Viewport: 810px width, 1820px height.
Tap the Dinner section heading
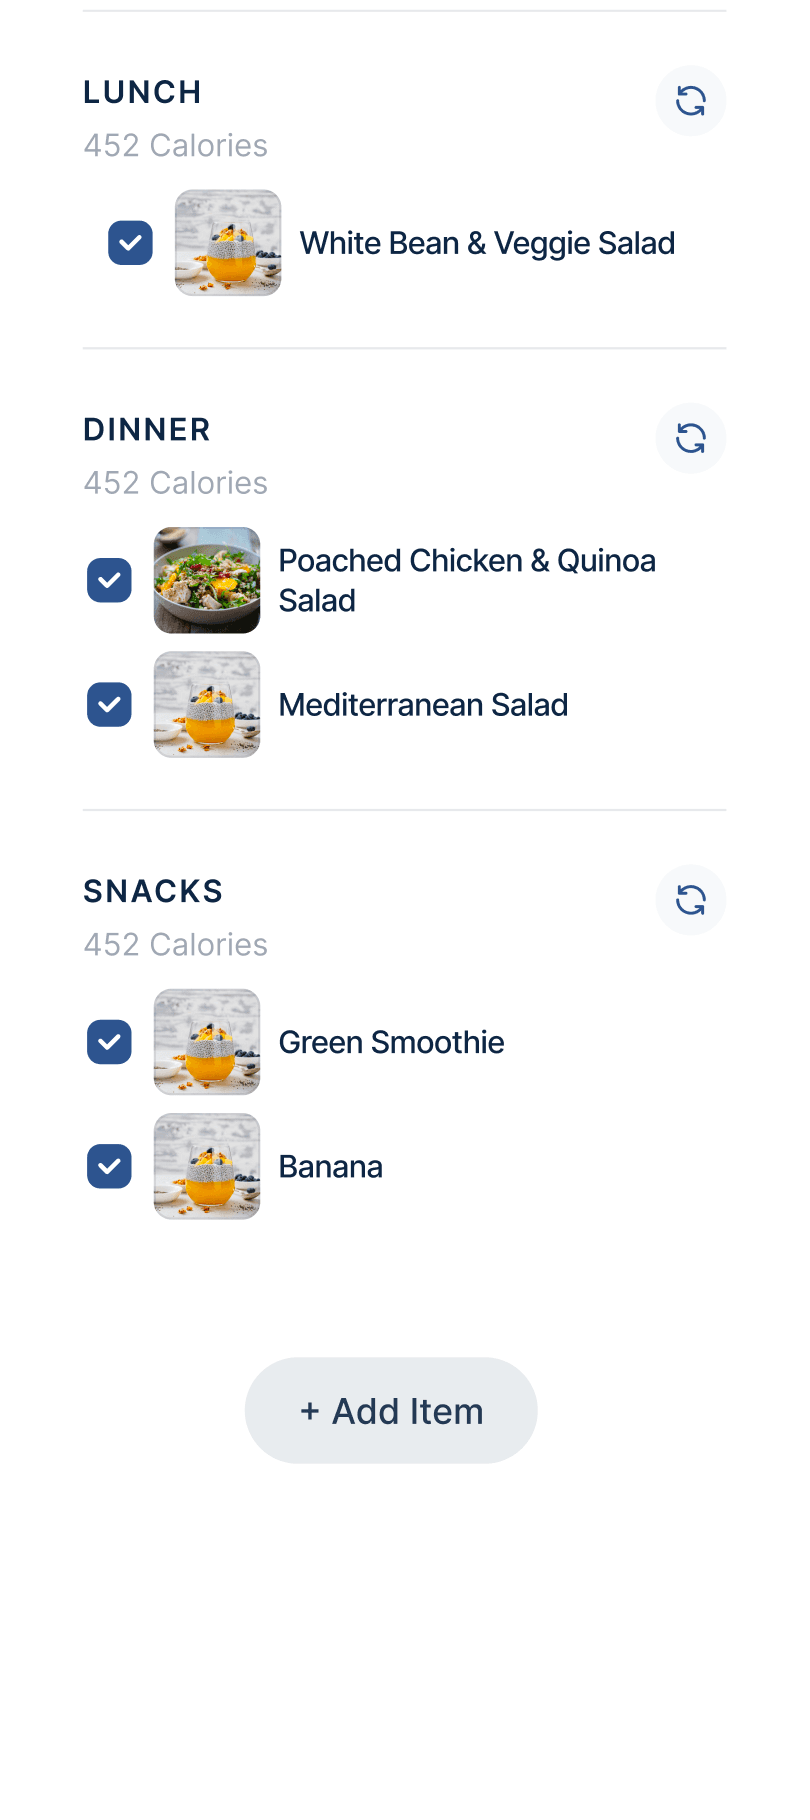[147, 430]
